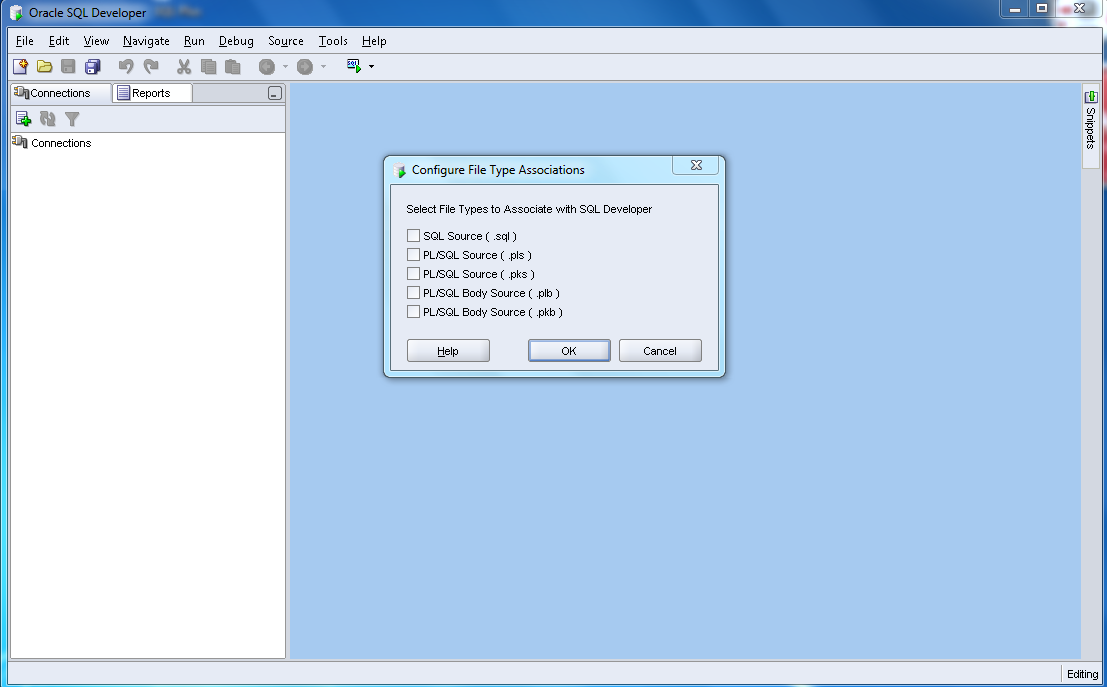
Task: Close the Configure File Type Associations dialog
Action: pyautogui.click(x=695, y=165)
